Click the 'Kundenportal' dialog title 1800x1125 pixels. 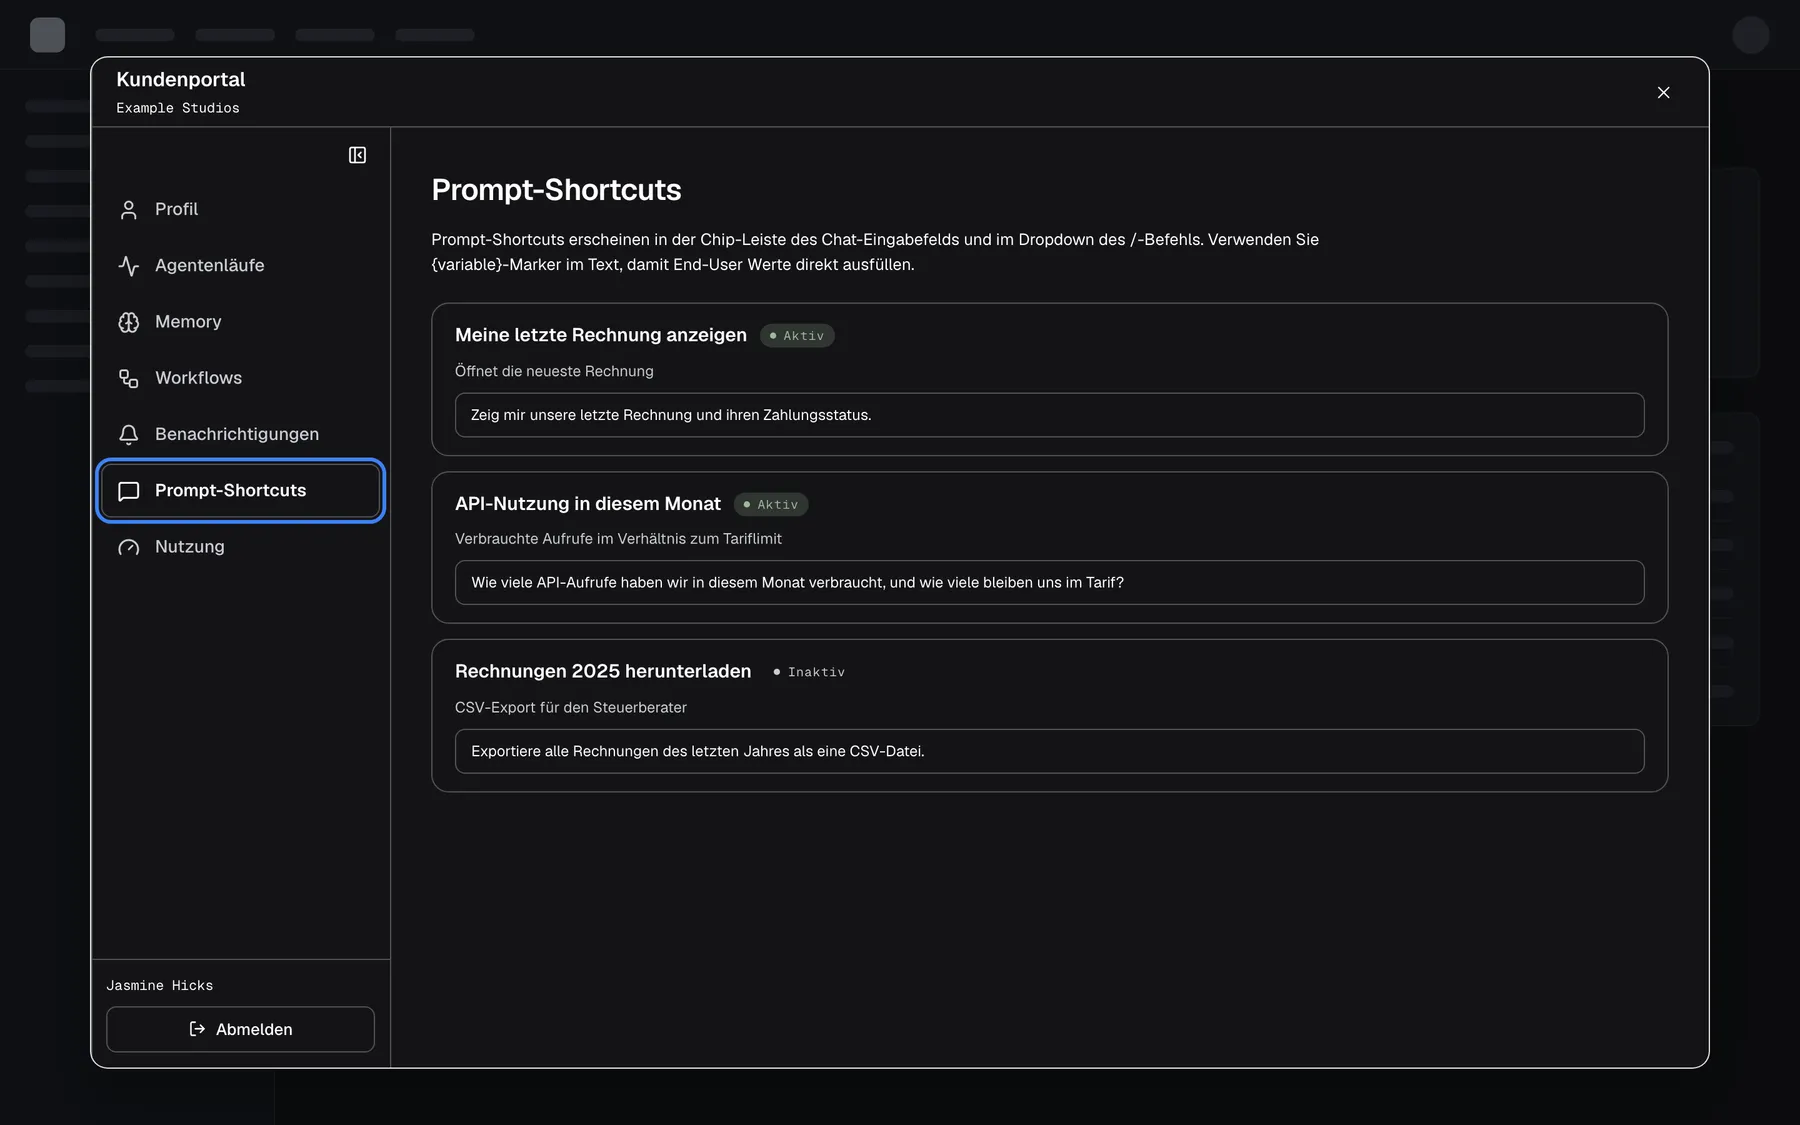tap(181, 79)
